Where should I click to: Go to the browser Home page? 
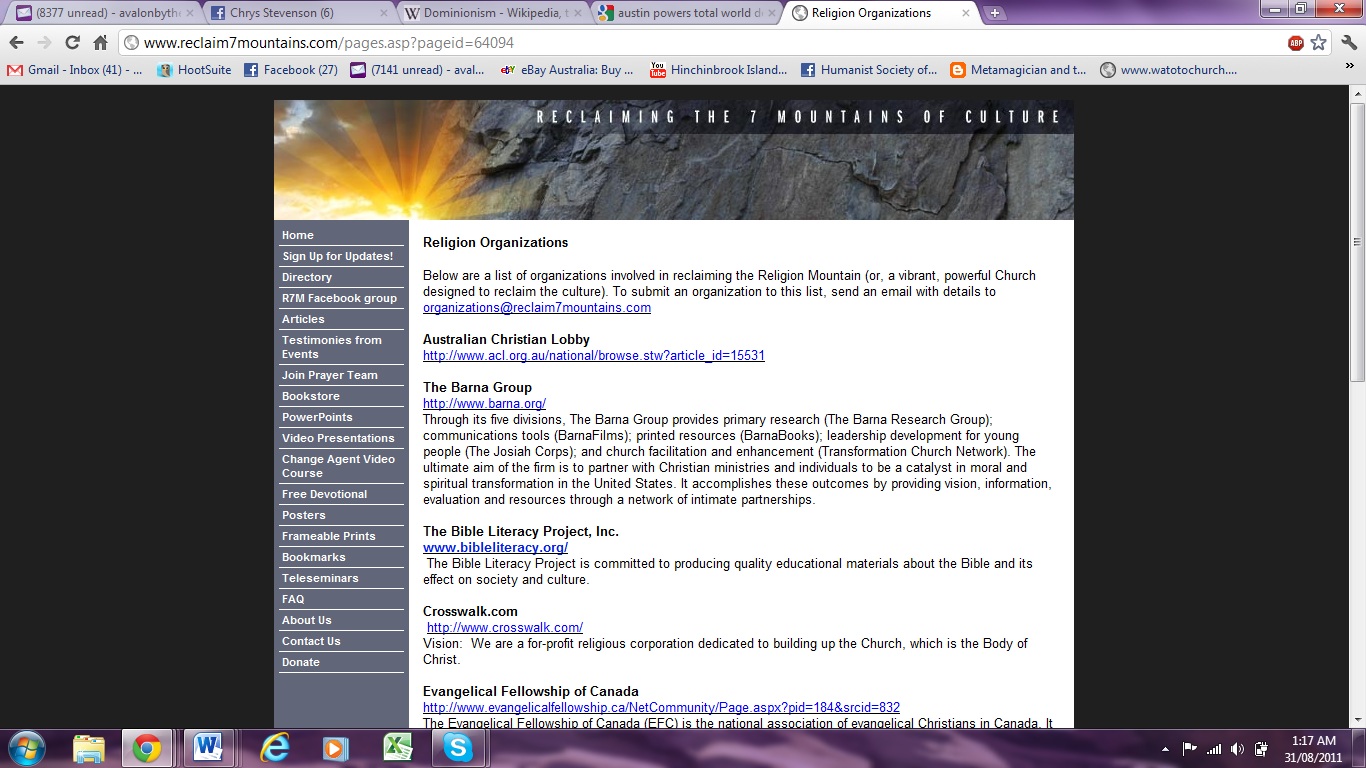(100, 43)
